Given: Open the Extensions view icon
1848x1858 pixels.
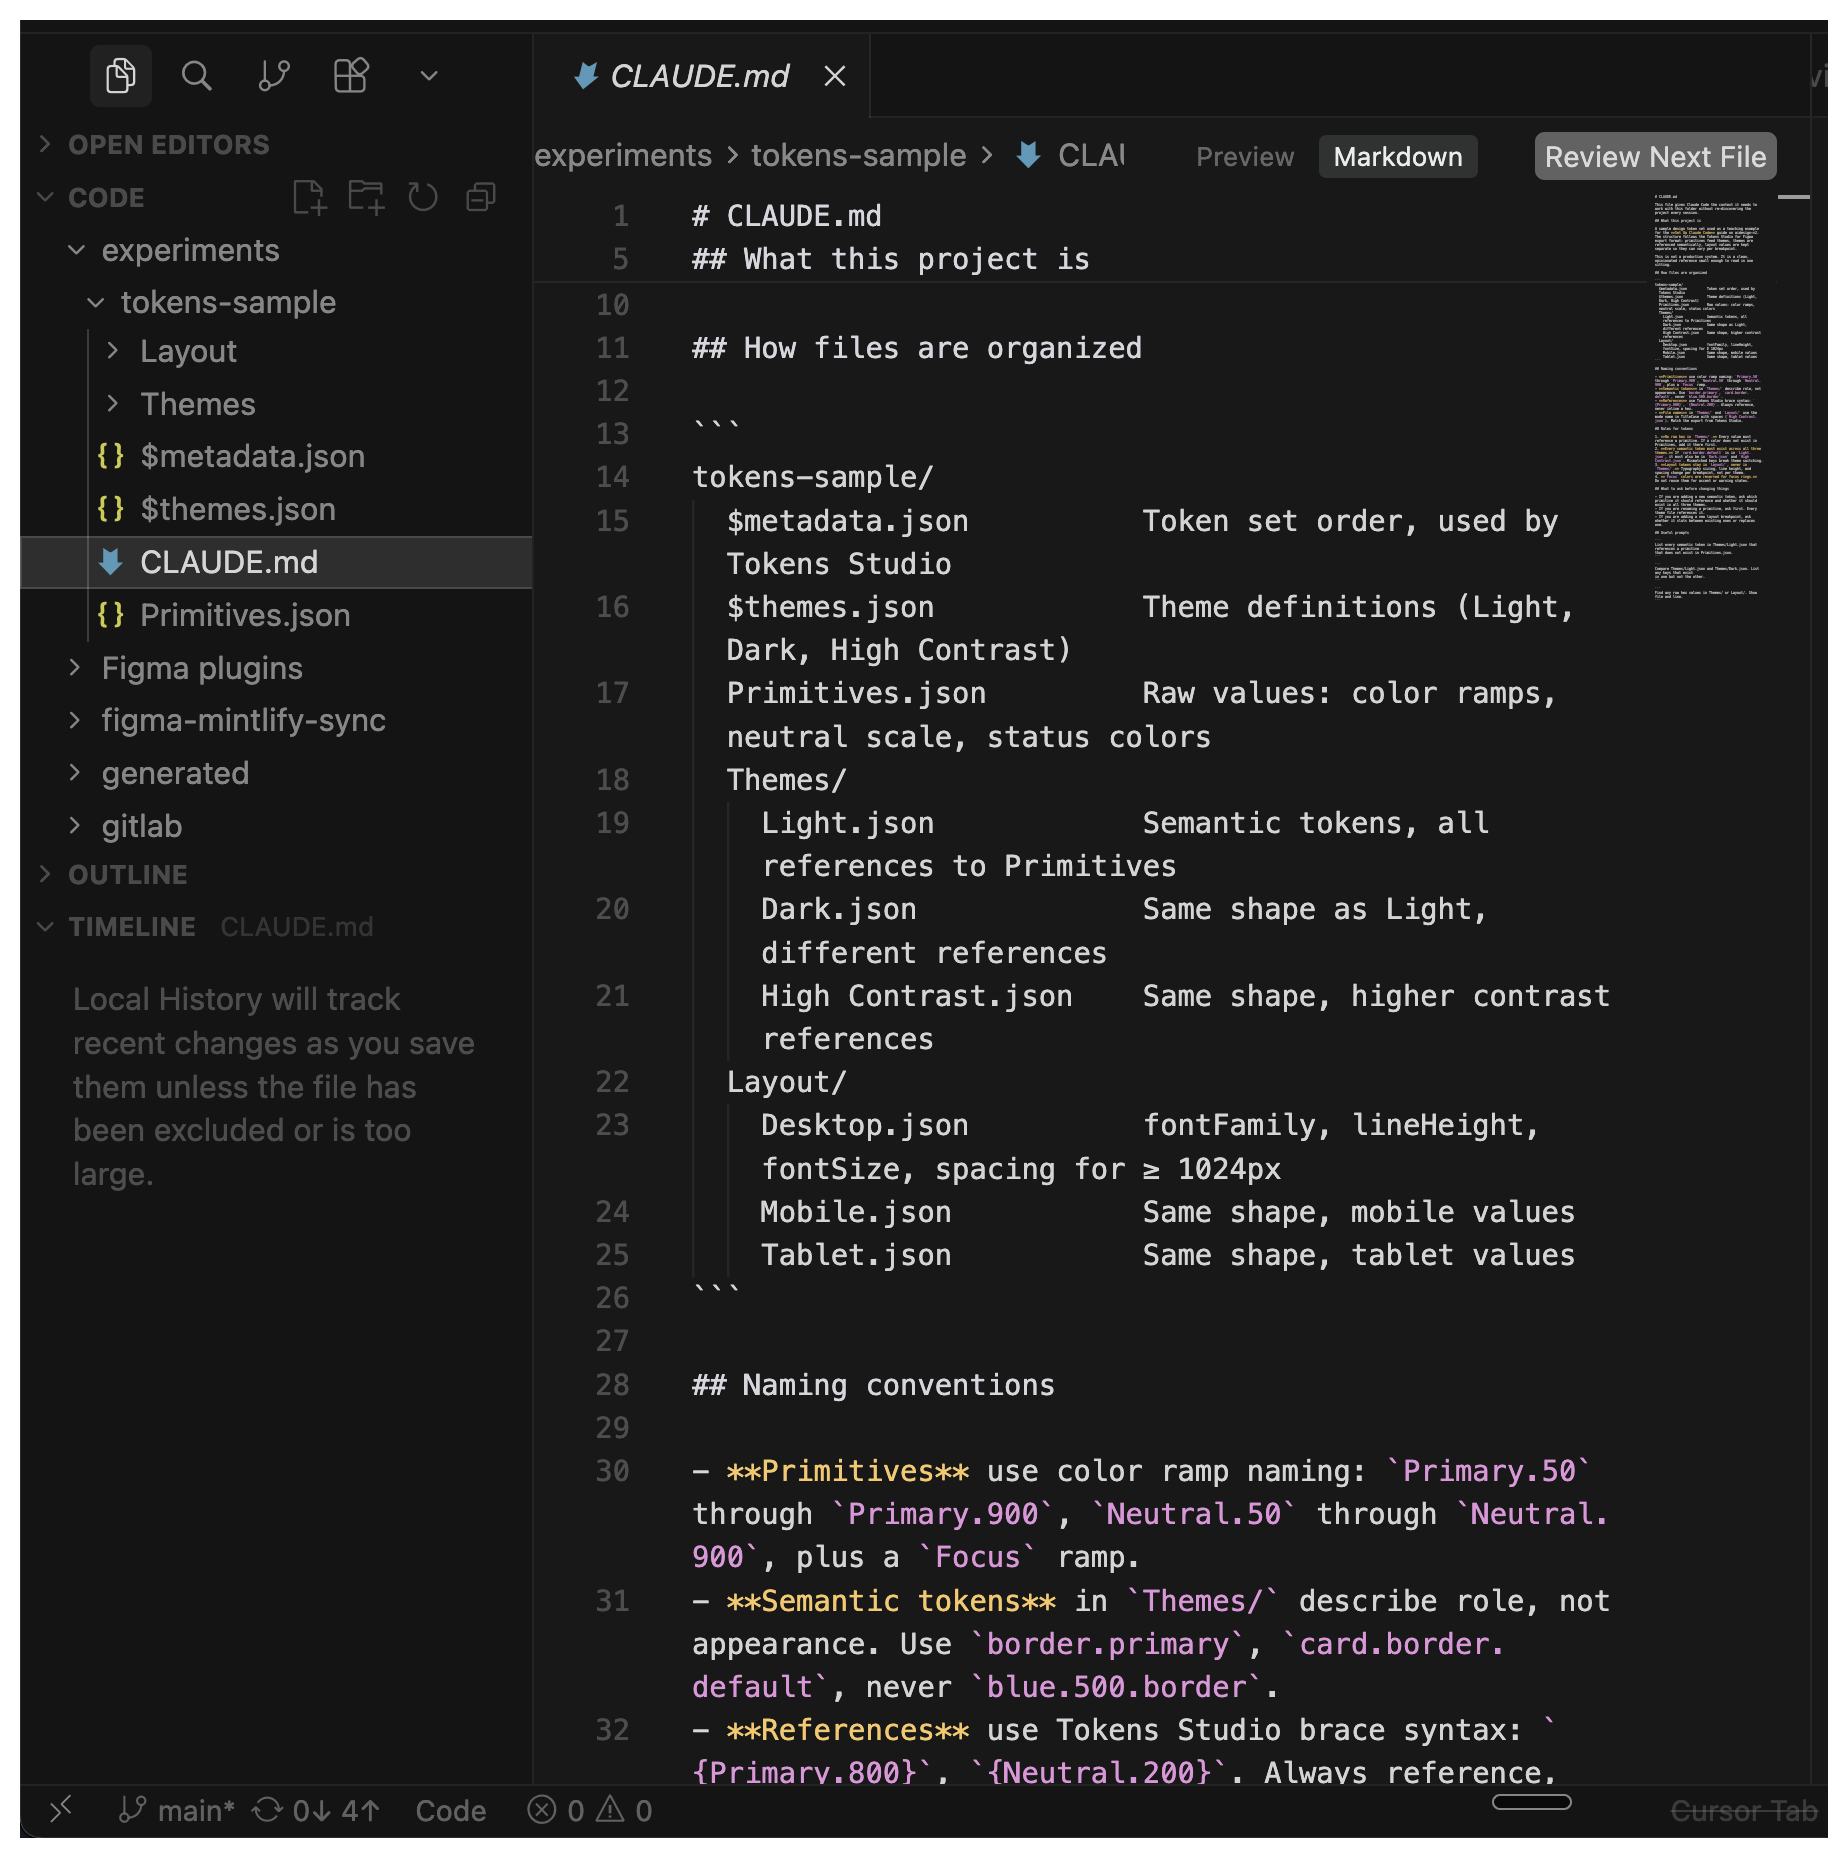Looking at the screenshot, I should 351,76.
